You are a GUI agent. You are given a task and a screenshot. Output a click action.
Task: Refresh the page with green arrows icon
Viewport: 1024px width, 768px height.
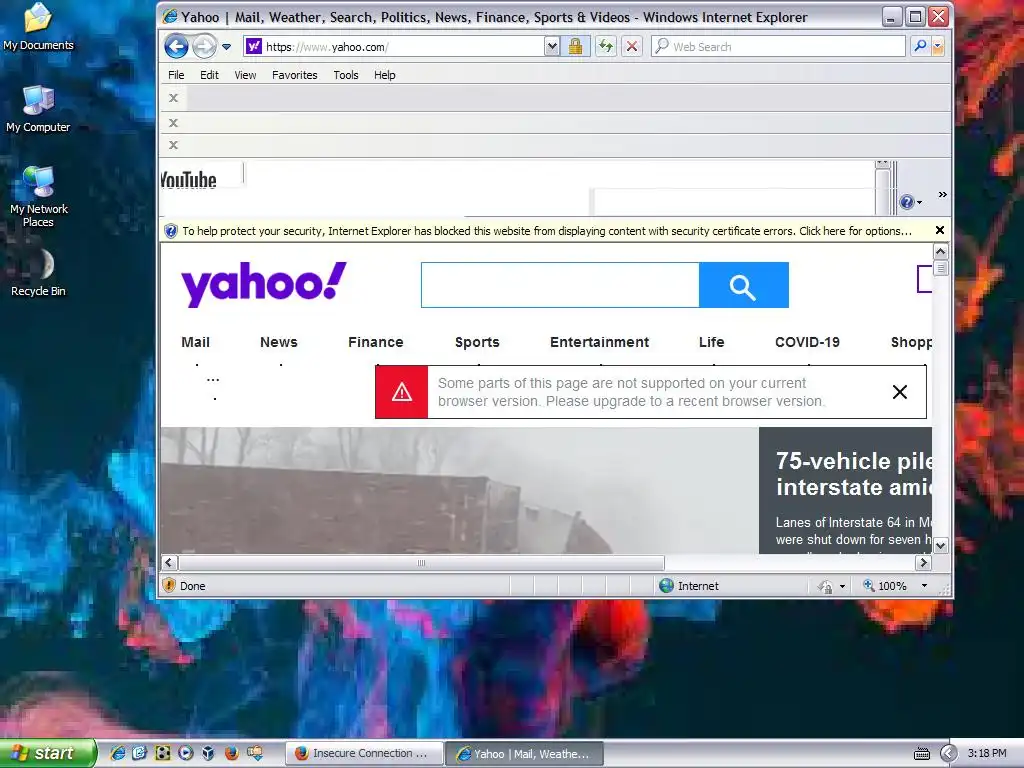606,46
